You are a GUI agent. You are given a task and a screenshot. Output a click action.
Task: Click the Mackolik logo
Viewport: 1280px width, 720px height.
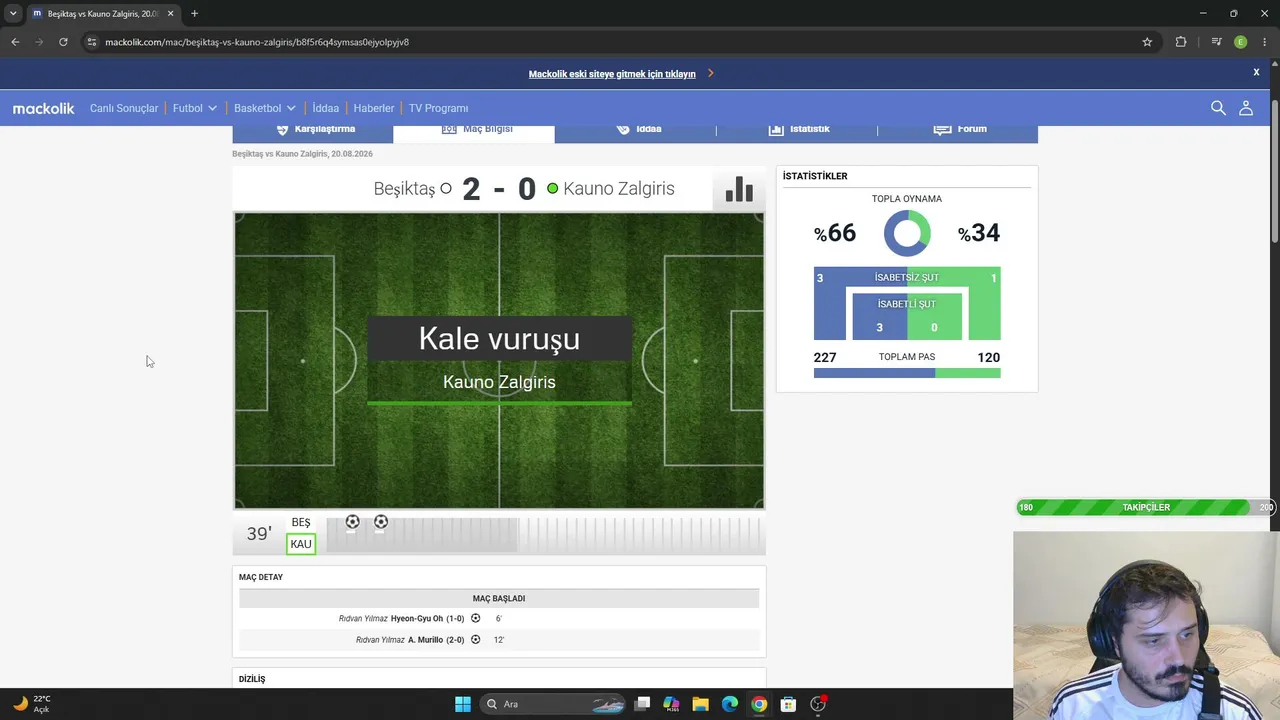pos(44,108)
